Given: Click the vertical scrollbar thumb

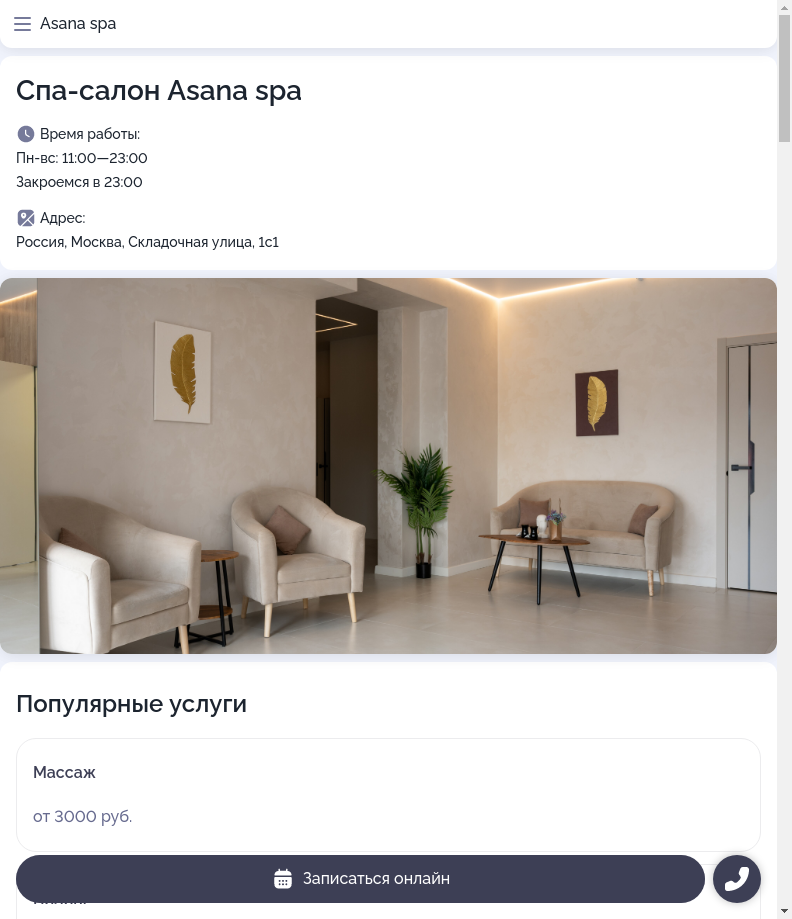Looking at the screenshot, I should click(784, 78).
